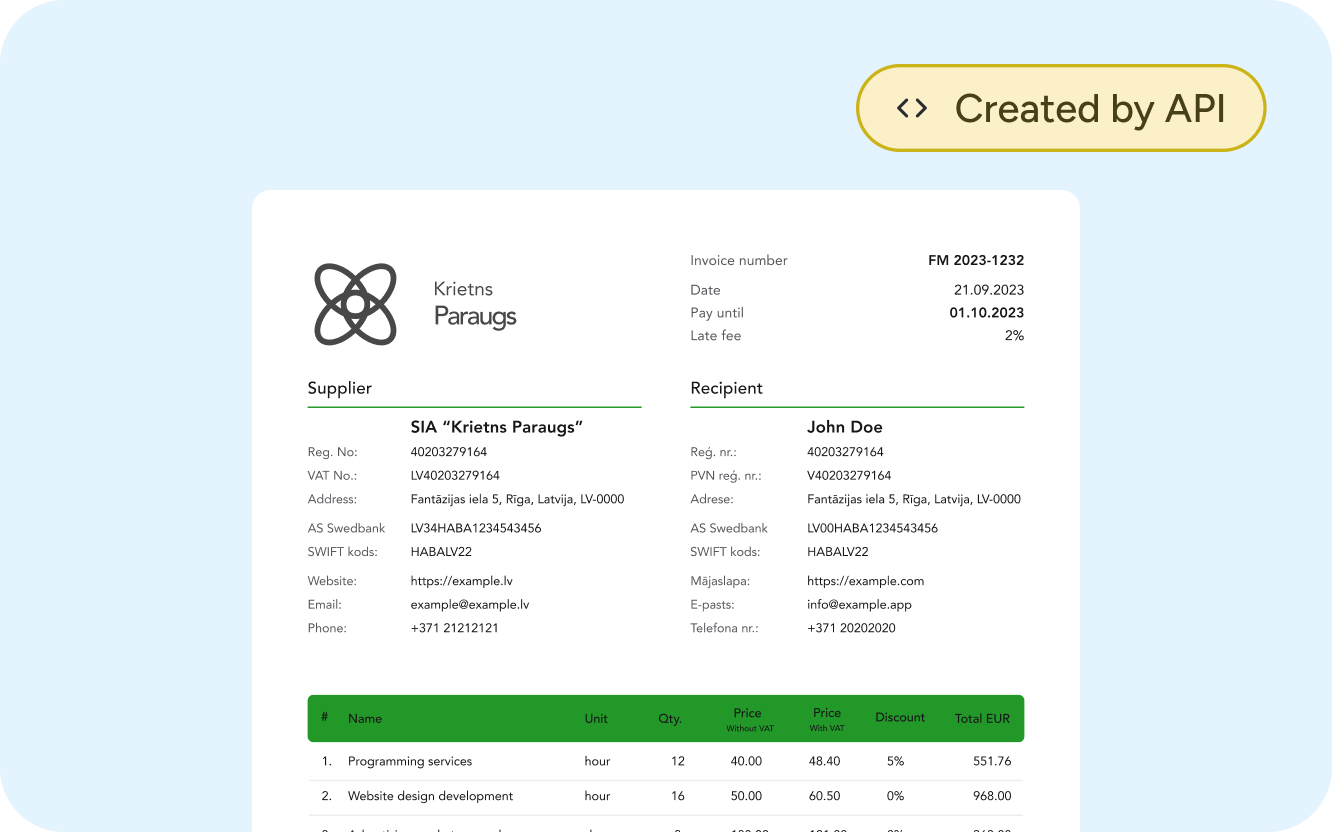Image resolution: width=1332 pixels, height=832 pixels.
Task: Click total 968.00 for Website design
Action: tap(992, 797)
